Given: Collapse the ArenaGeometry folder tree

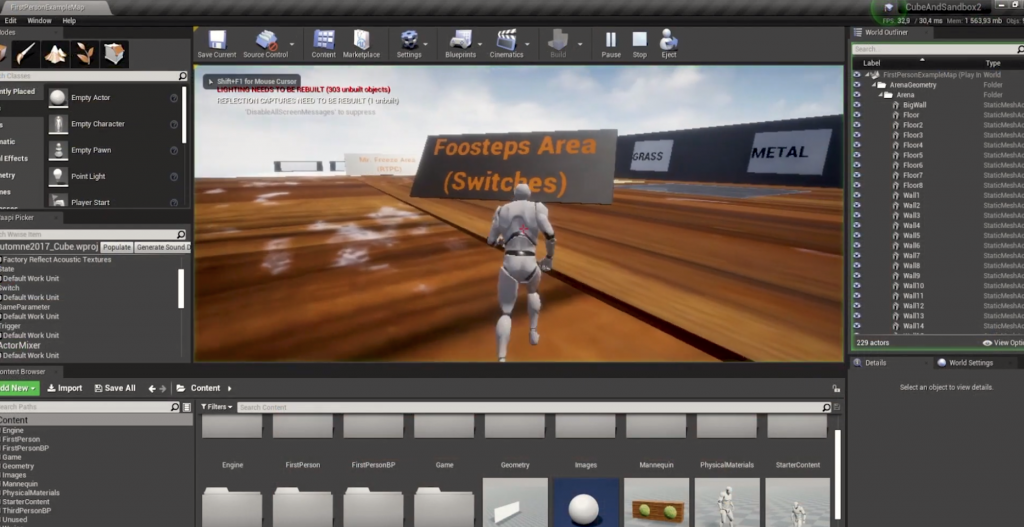Looking at the screenshot, I should (874, 85).
